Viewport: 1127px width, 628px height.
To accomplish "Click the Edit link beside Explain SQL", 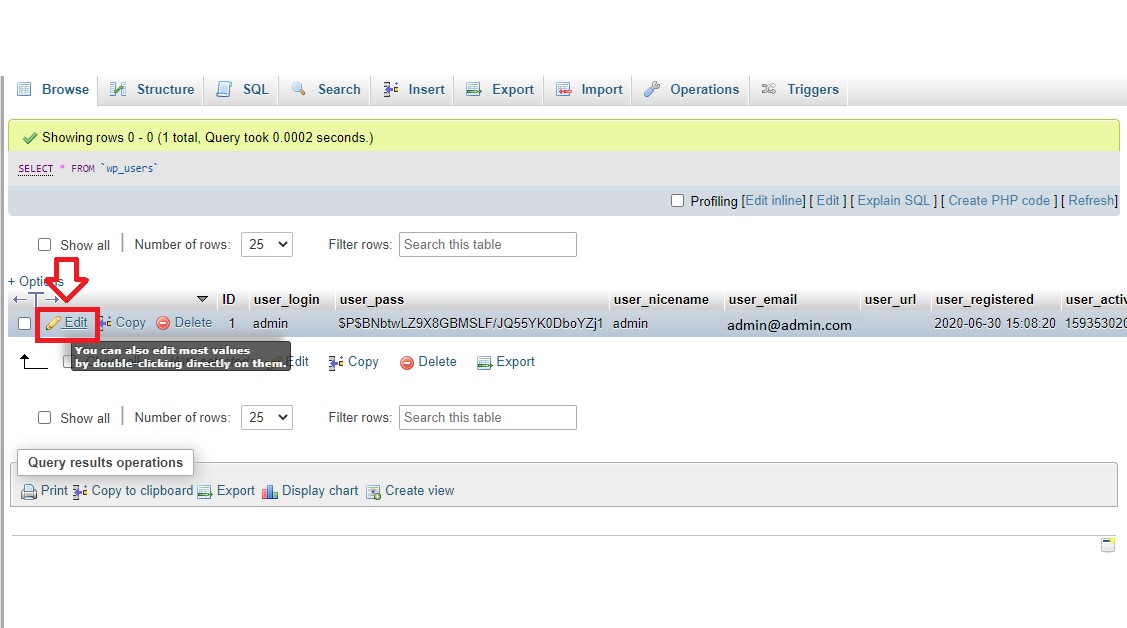I will pyautogui.click(x=828, y=200).
